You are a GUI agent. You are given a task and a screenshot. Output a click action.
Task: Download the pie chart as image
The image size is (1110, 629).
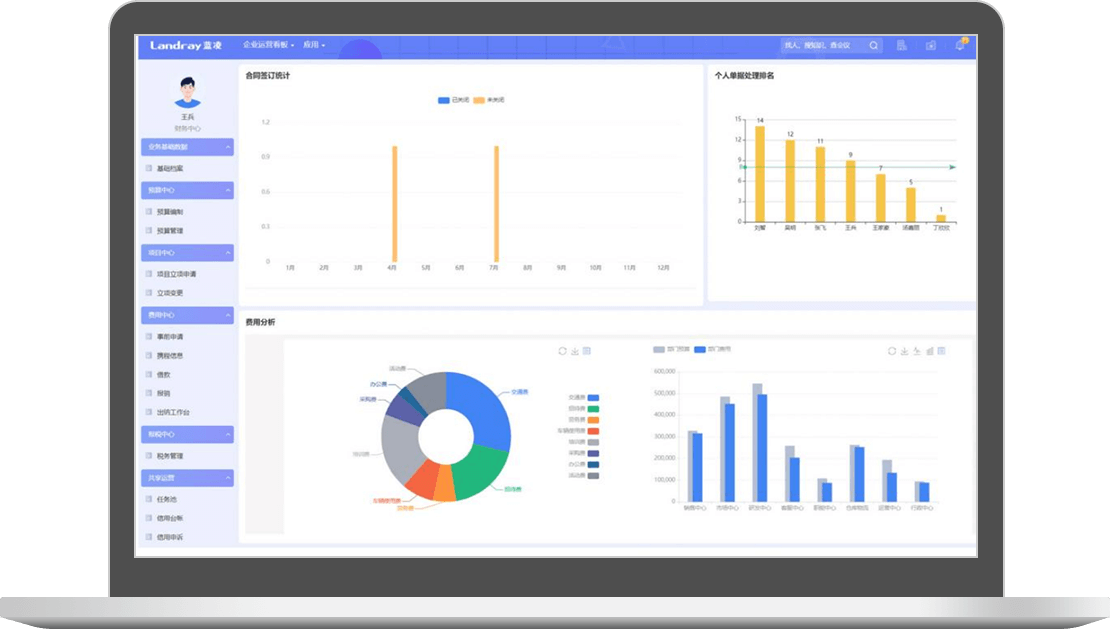(575, 351)
